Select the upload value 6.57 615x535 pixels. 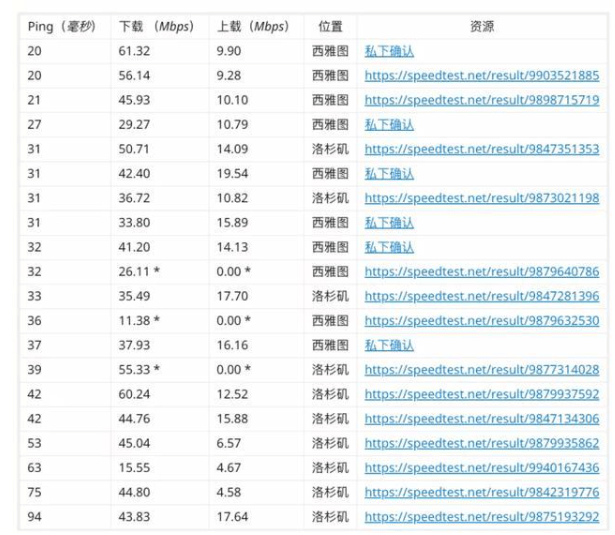(229, 443)
